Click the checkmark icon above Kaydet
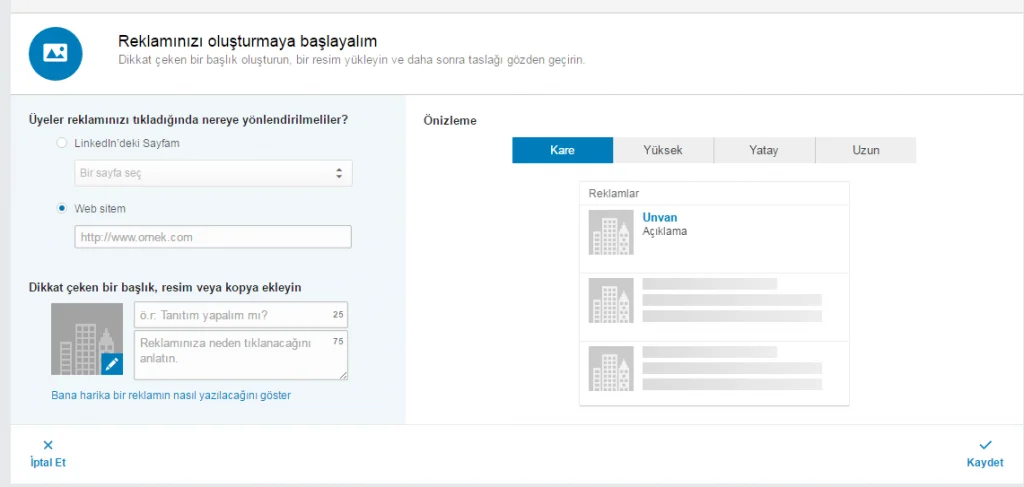 (x=985, y=445)
